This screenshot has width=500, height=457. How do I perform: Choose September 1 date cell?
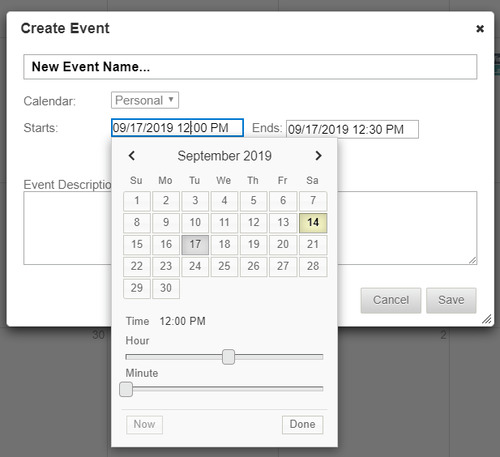(x=137, y=201)
